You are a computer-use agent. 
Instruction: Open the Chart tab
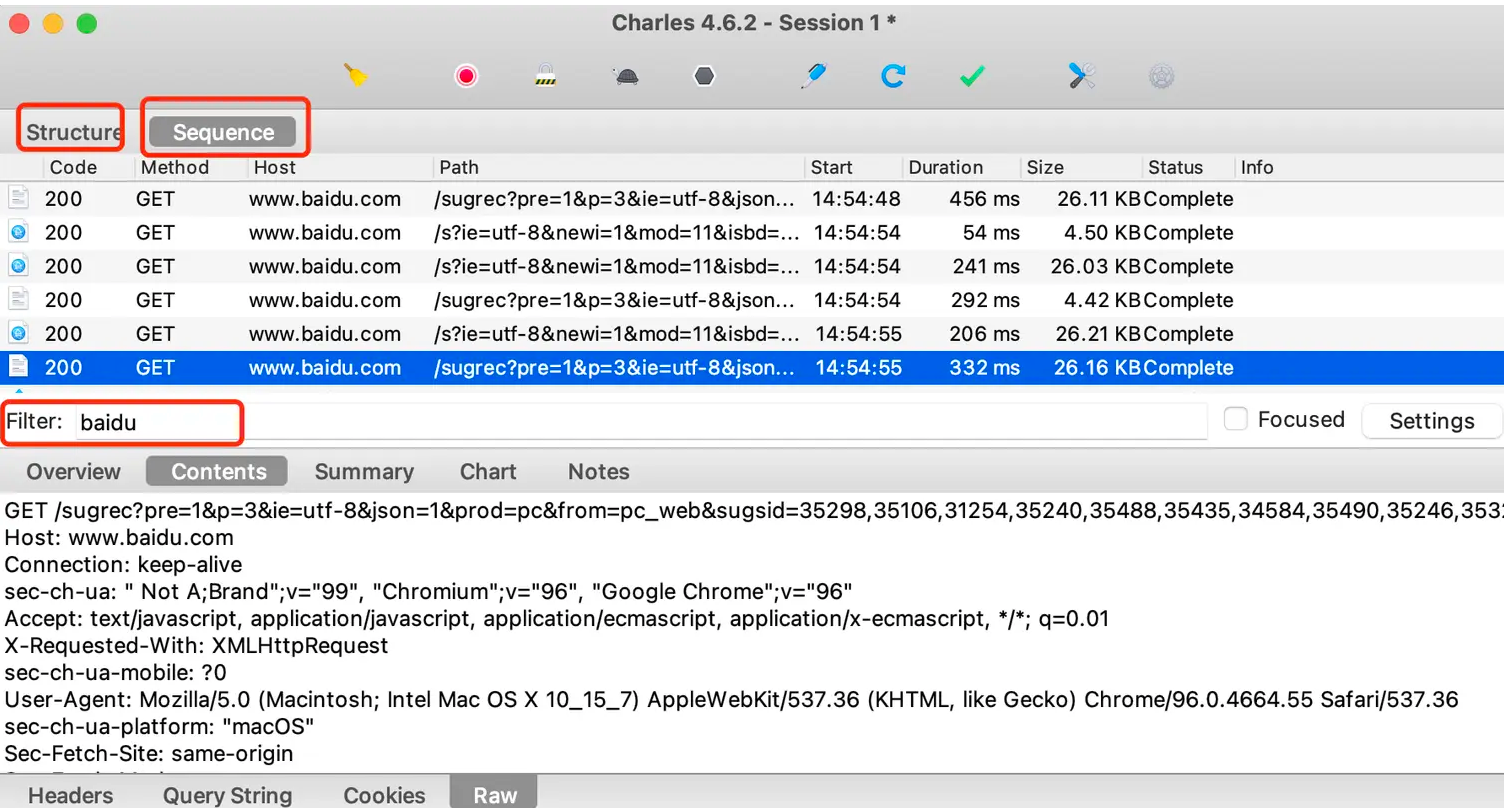(x=488, y=471)
